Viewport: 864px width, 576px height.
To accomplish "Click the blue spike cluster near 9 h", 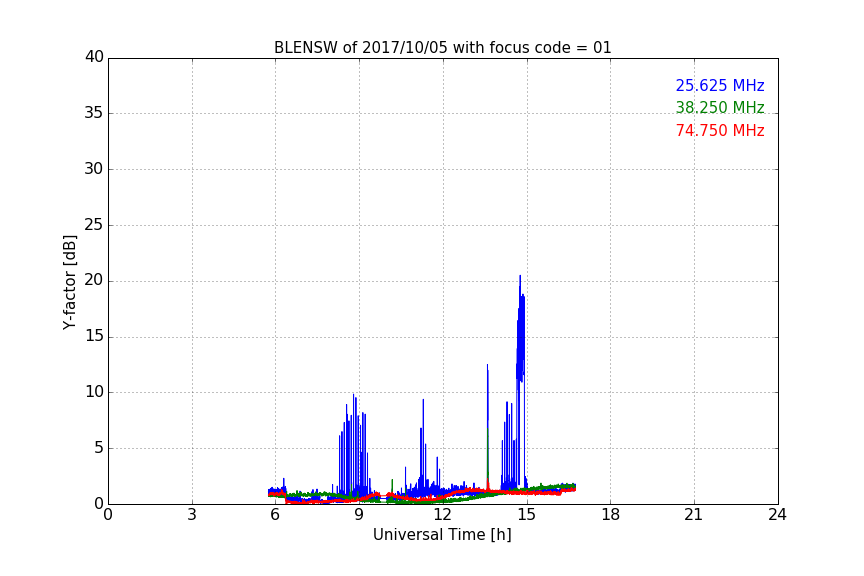I will (x=353, y=446).
